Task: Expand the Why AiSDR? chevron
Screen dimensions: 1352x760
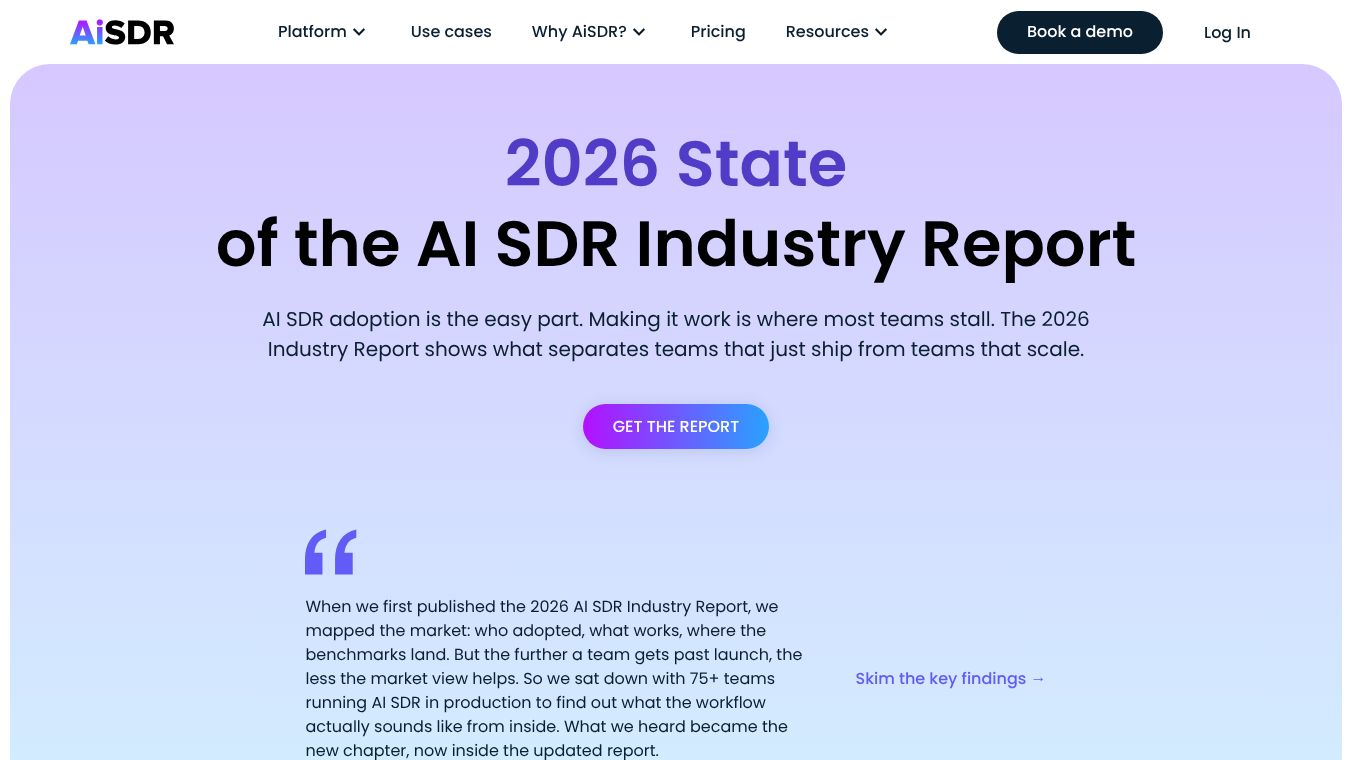Action: tap(639, 32)
